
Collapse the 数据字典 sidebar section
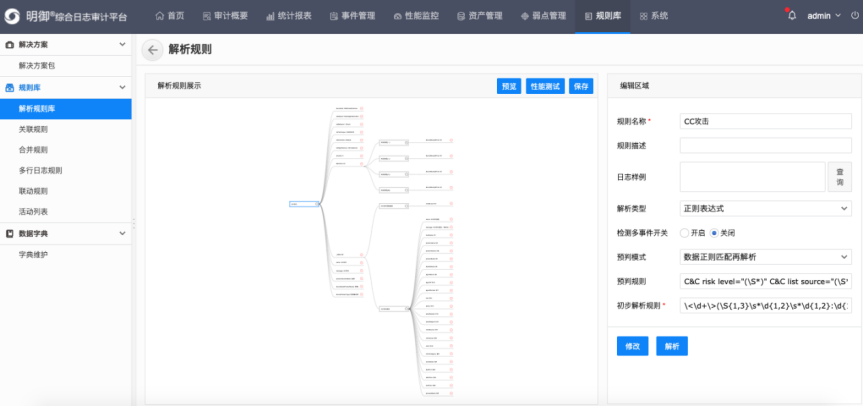(122, 233)
